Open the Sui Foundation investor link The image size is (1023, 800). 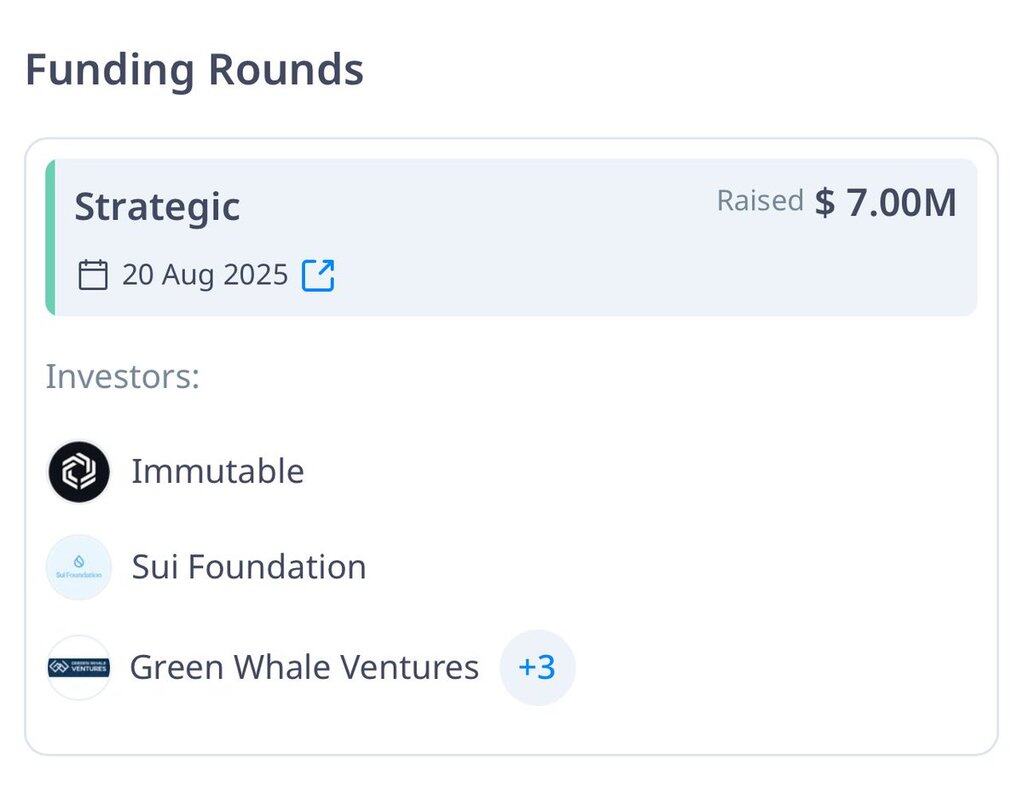point(249,566)
